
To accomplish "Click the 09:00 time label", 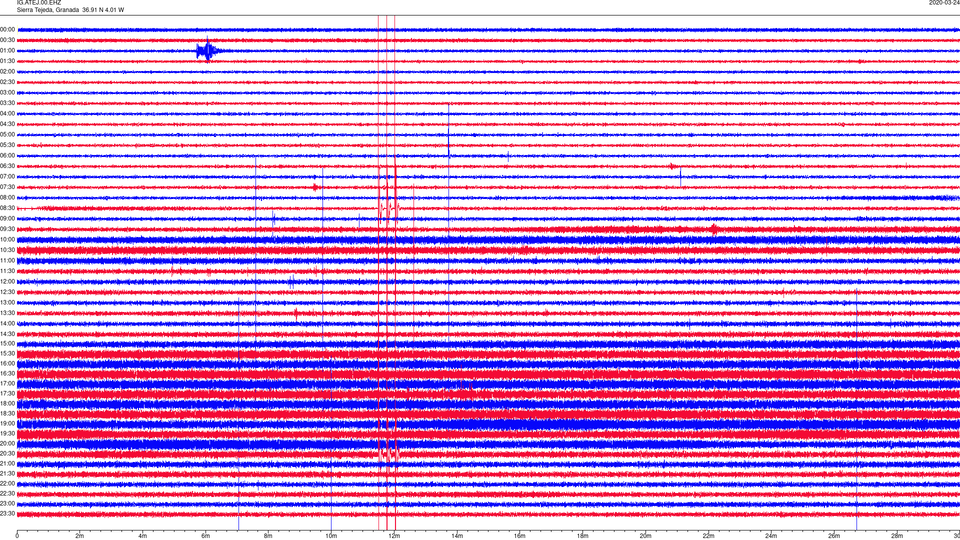I will tap(8, 219).
